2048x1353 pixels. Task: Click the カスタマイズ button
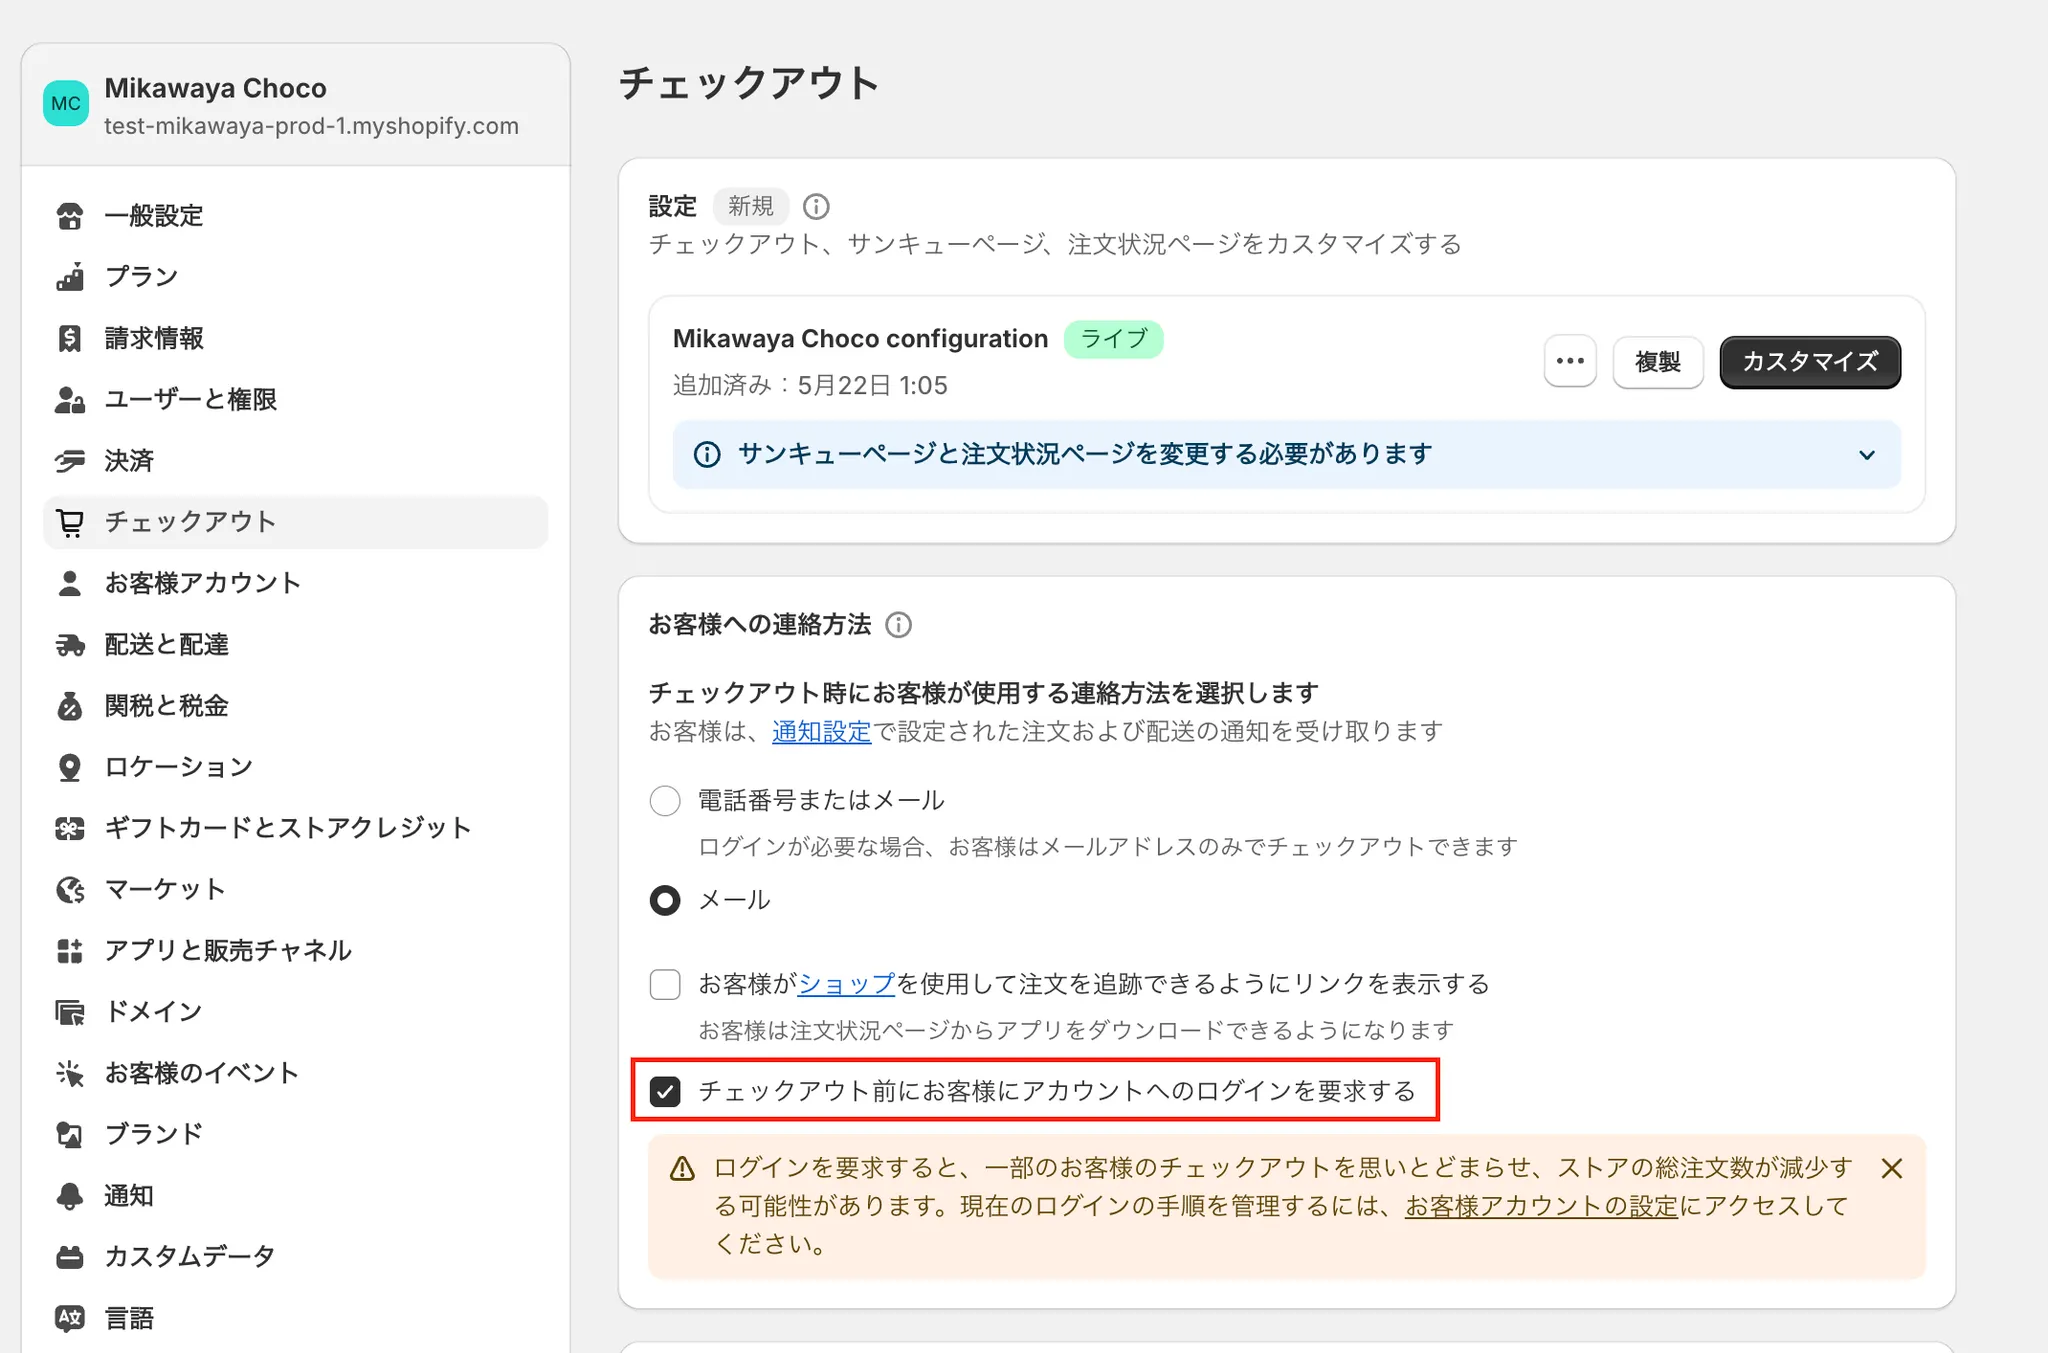(x=1809, y=362)
